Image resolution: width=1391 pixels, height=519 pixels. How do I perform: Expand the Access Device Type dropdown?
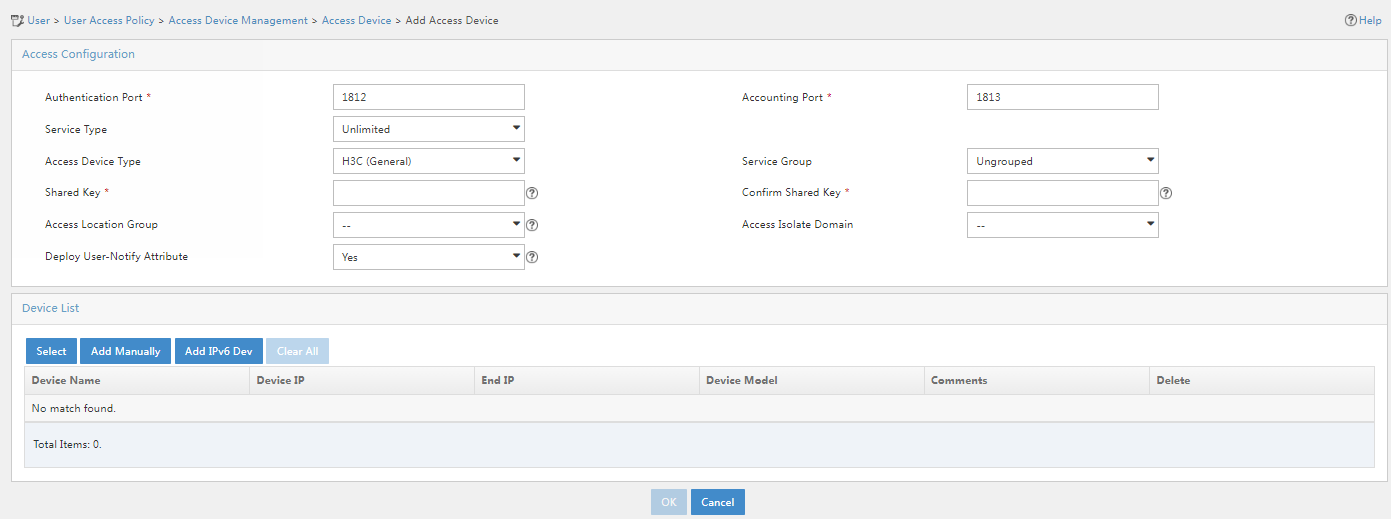pyautogui.click(x=428, y=161)
